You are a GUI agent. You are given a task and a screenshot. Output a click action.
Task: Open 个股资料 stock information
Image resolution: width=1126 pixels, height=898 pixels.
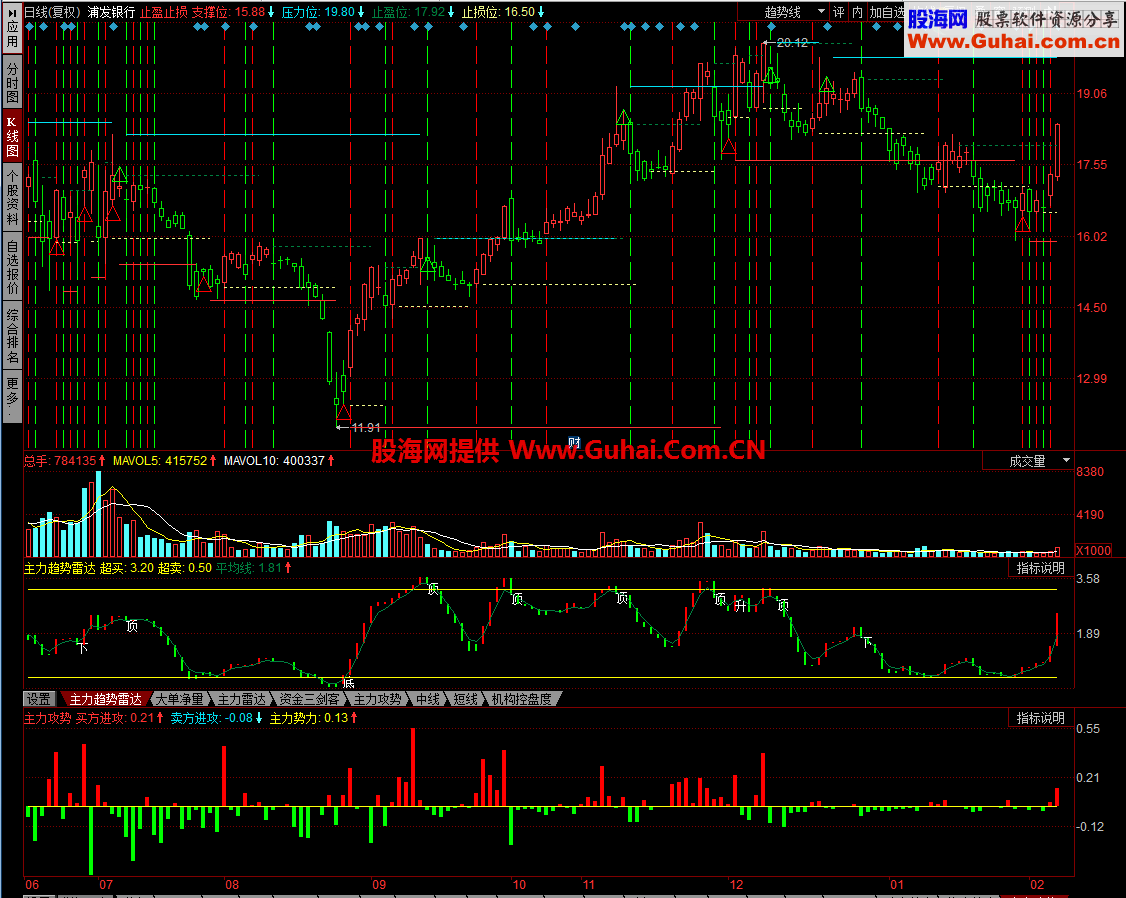[12, 197]
